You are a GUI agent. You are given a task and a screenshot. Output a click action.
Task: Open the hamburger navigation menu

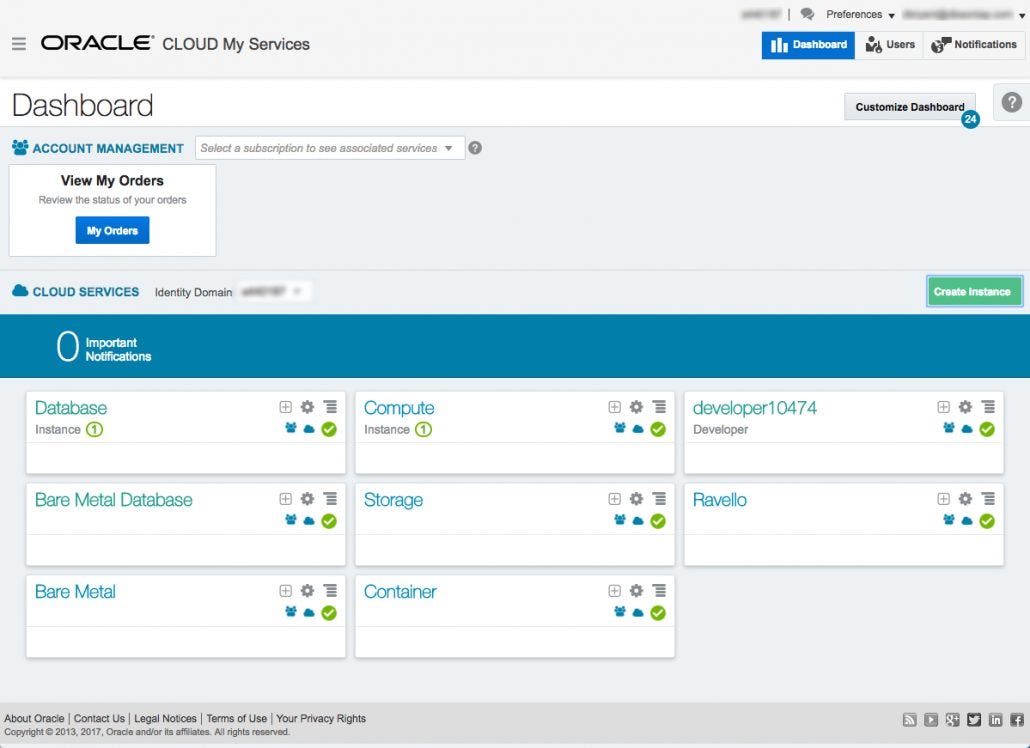19,44
